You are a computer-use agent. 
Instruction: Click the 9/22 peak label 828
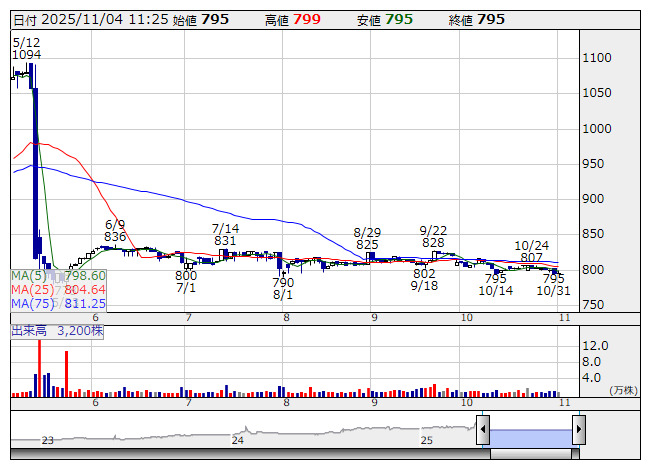point(433,242)
